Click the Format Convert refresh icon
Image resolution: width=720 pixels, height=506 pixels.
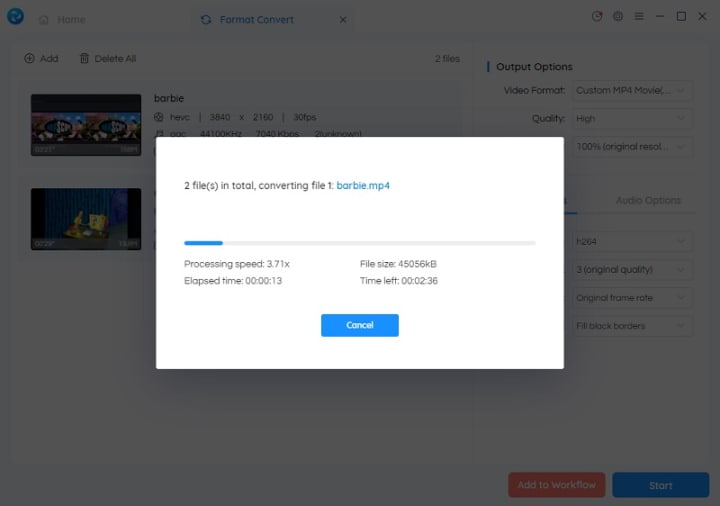(206, 20)
